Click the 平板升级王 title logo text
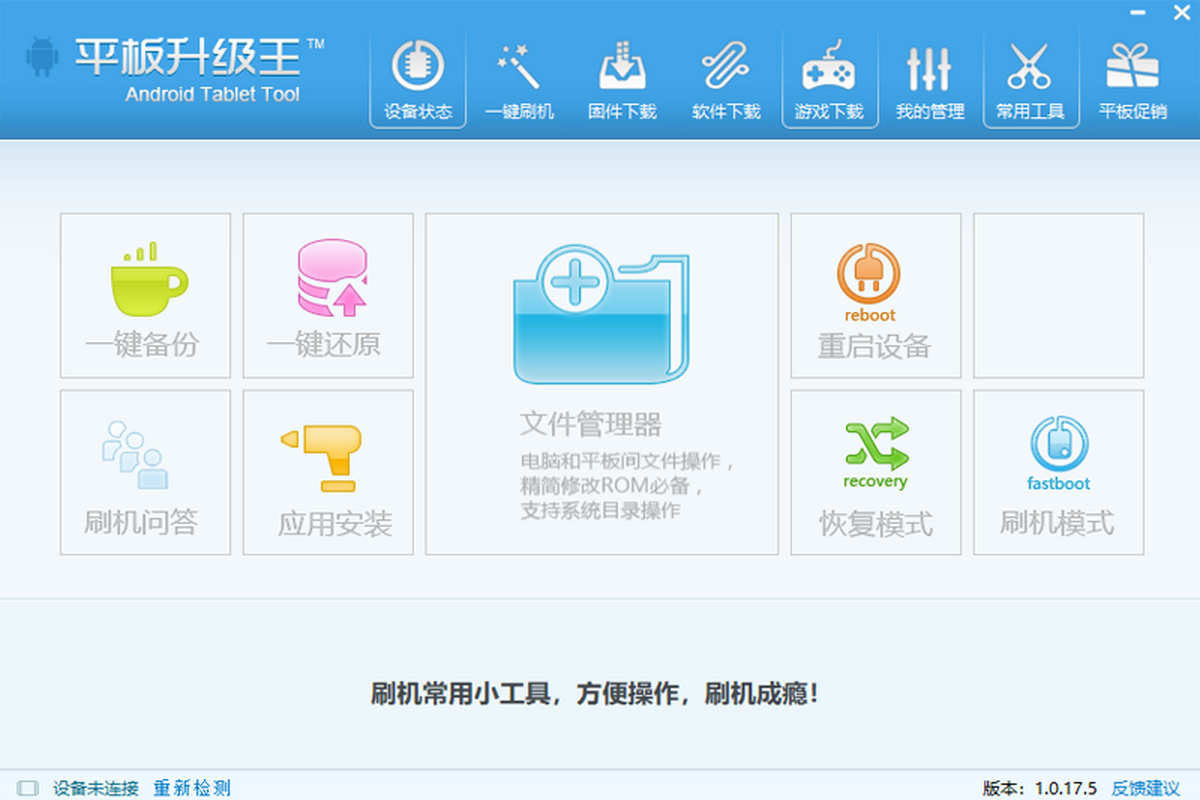1200x800 pixels. pyautogui.click(x=188, y=57)
